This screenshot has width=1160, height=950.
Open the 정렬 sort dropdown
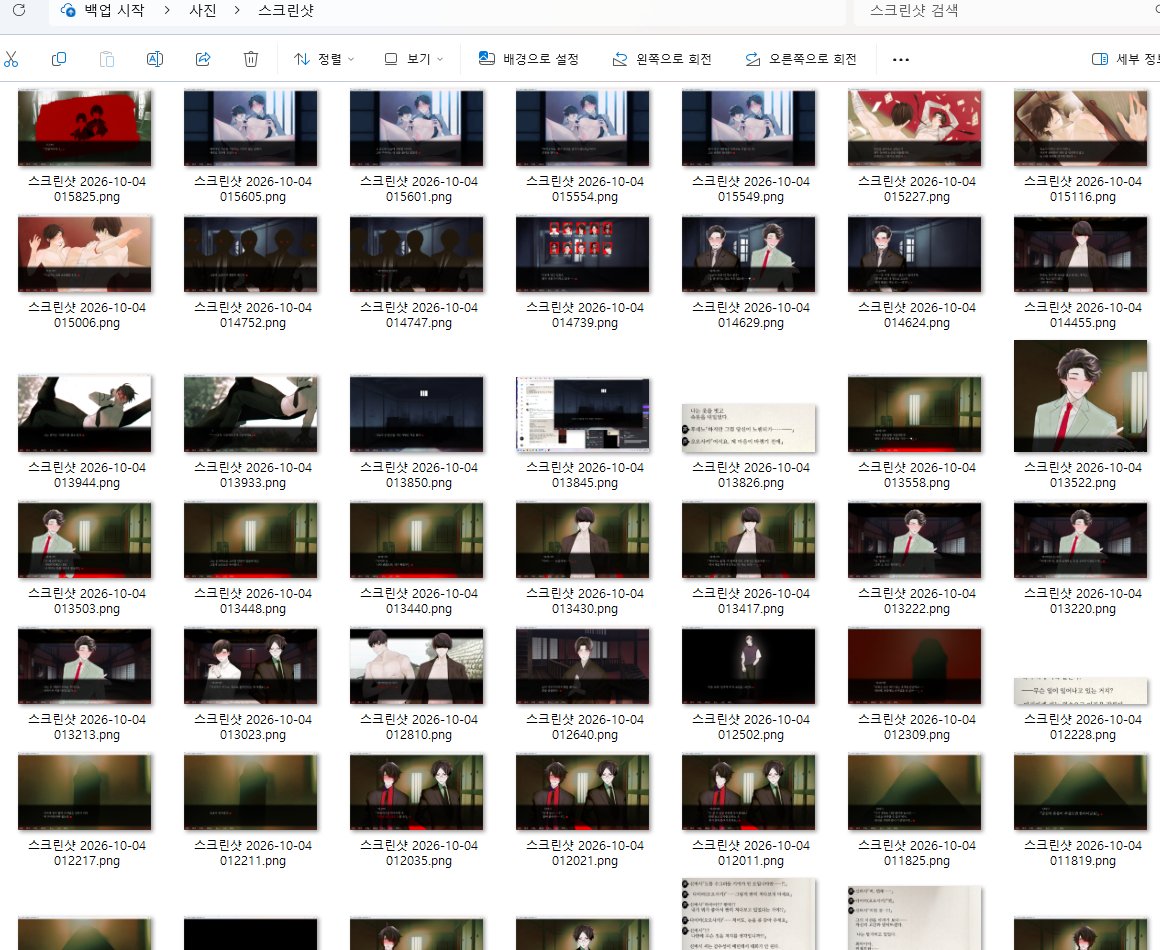(324, 59)
